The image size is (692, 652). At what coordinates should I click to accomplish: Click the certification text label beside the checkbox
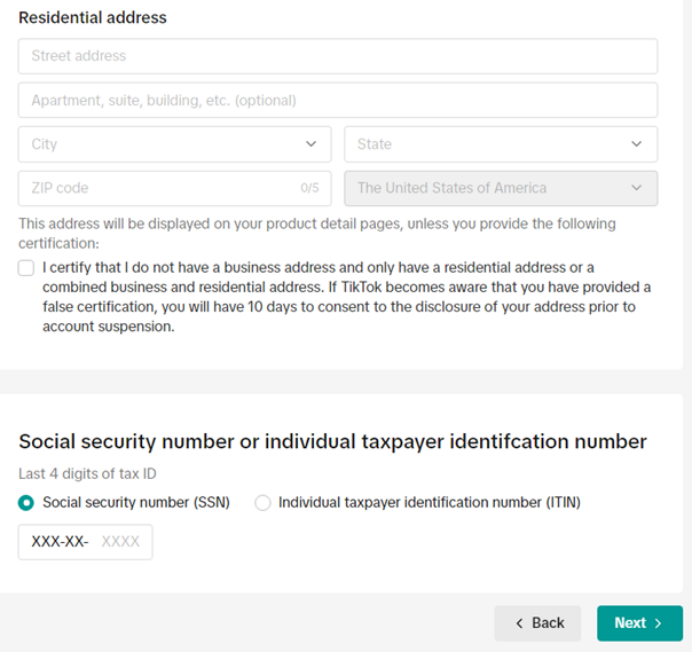(x=346, y=297)
